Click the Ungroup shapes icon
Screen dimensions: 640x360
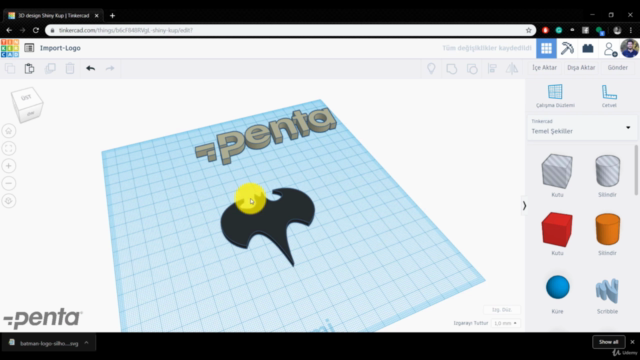[472, 69]
